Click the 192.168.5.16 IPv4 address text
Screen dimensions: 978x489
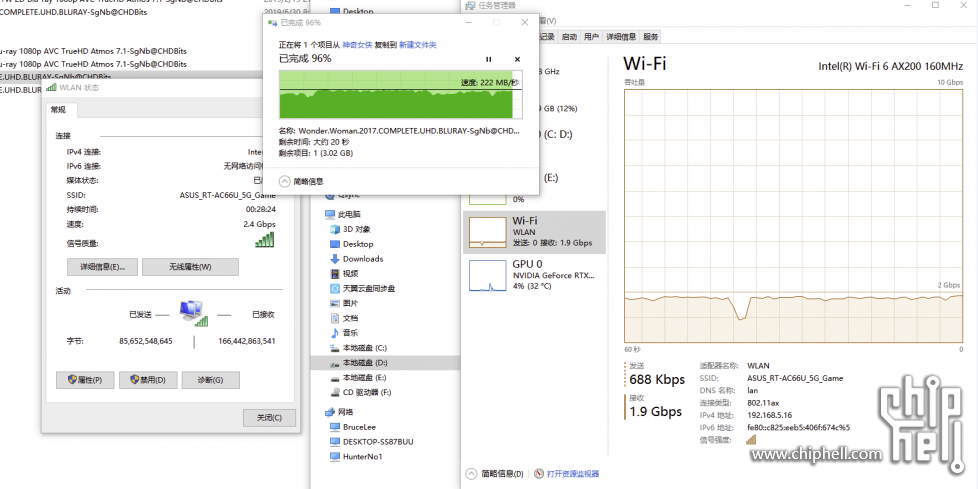pos(769,415)
